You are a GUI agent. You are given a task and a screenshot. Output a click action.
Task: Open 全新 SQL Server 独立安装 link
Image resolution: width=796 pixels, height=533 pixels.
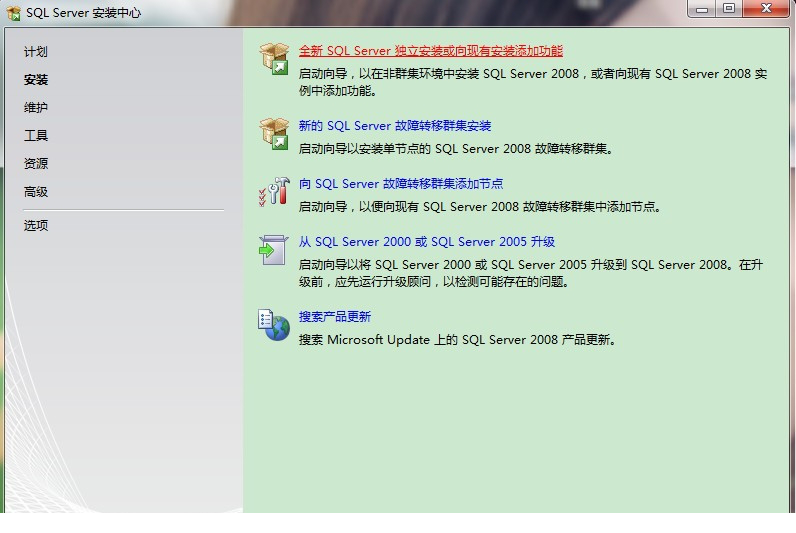click(x=430, y=51)
